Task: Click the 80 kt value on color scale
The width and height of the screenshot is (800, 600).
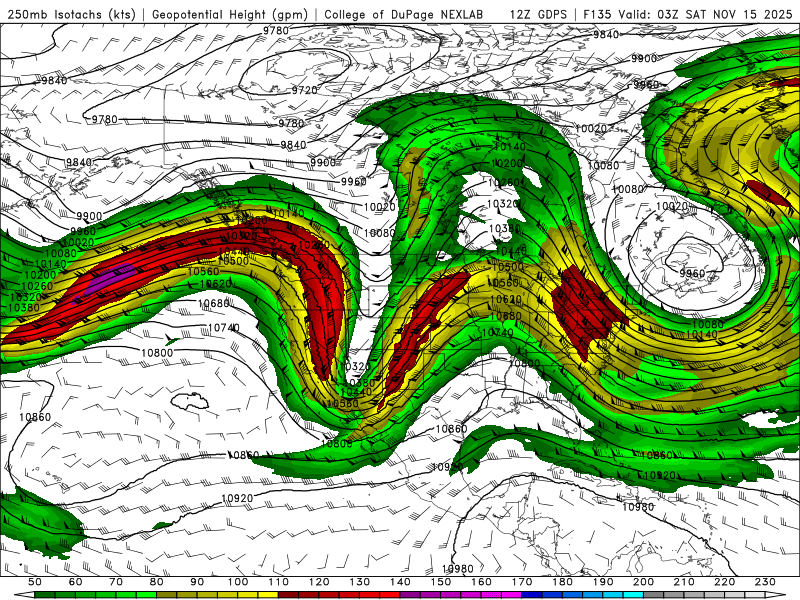Action: click(x=157, y=582)
